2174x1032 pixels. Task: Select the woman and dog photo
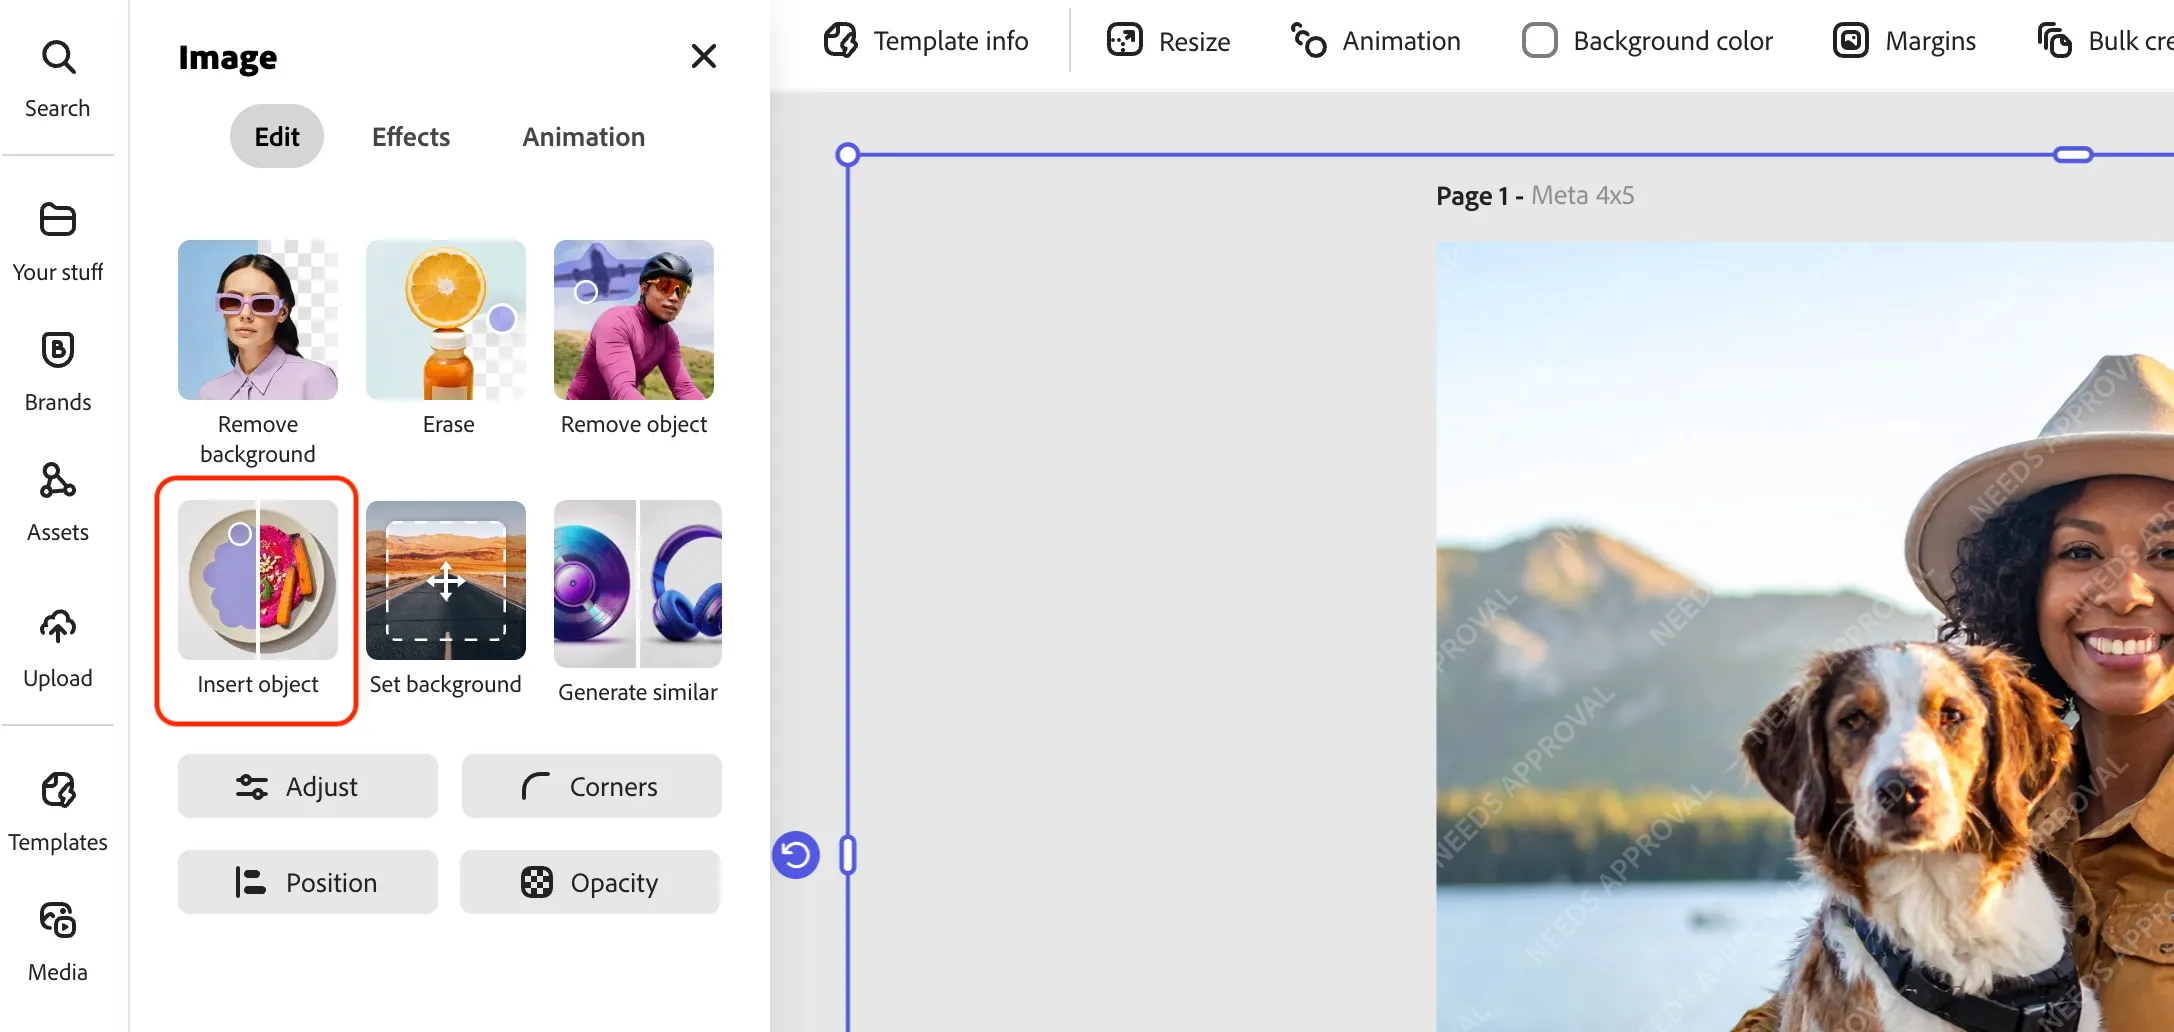(x=1805, y=637)
